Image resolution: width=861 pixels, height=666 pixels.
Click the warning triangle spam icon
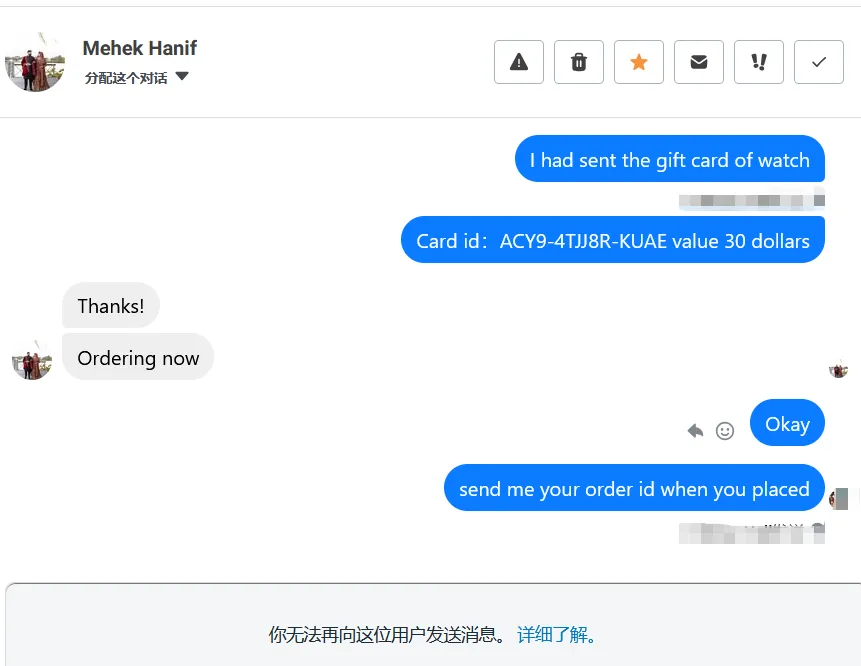tap(518, 62)
